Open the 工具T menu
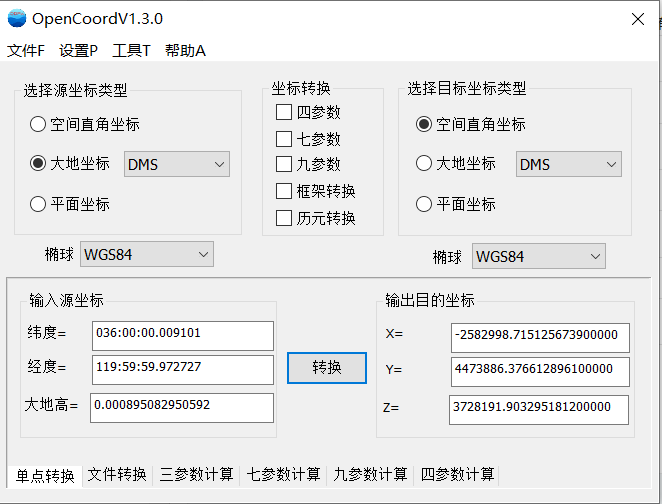Viewport: 662px width, 504px height. coord(131,50)
